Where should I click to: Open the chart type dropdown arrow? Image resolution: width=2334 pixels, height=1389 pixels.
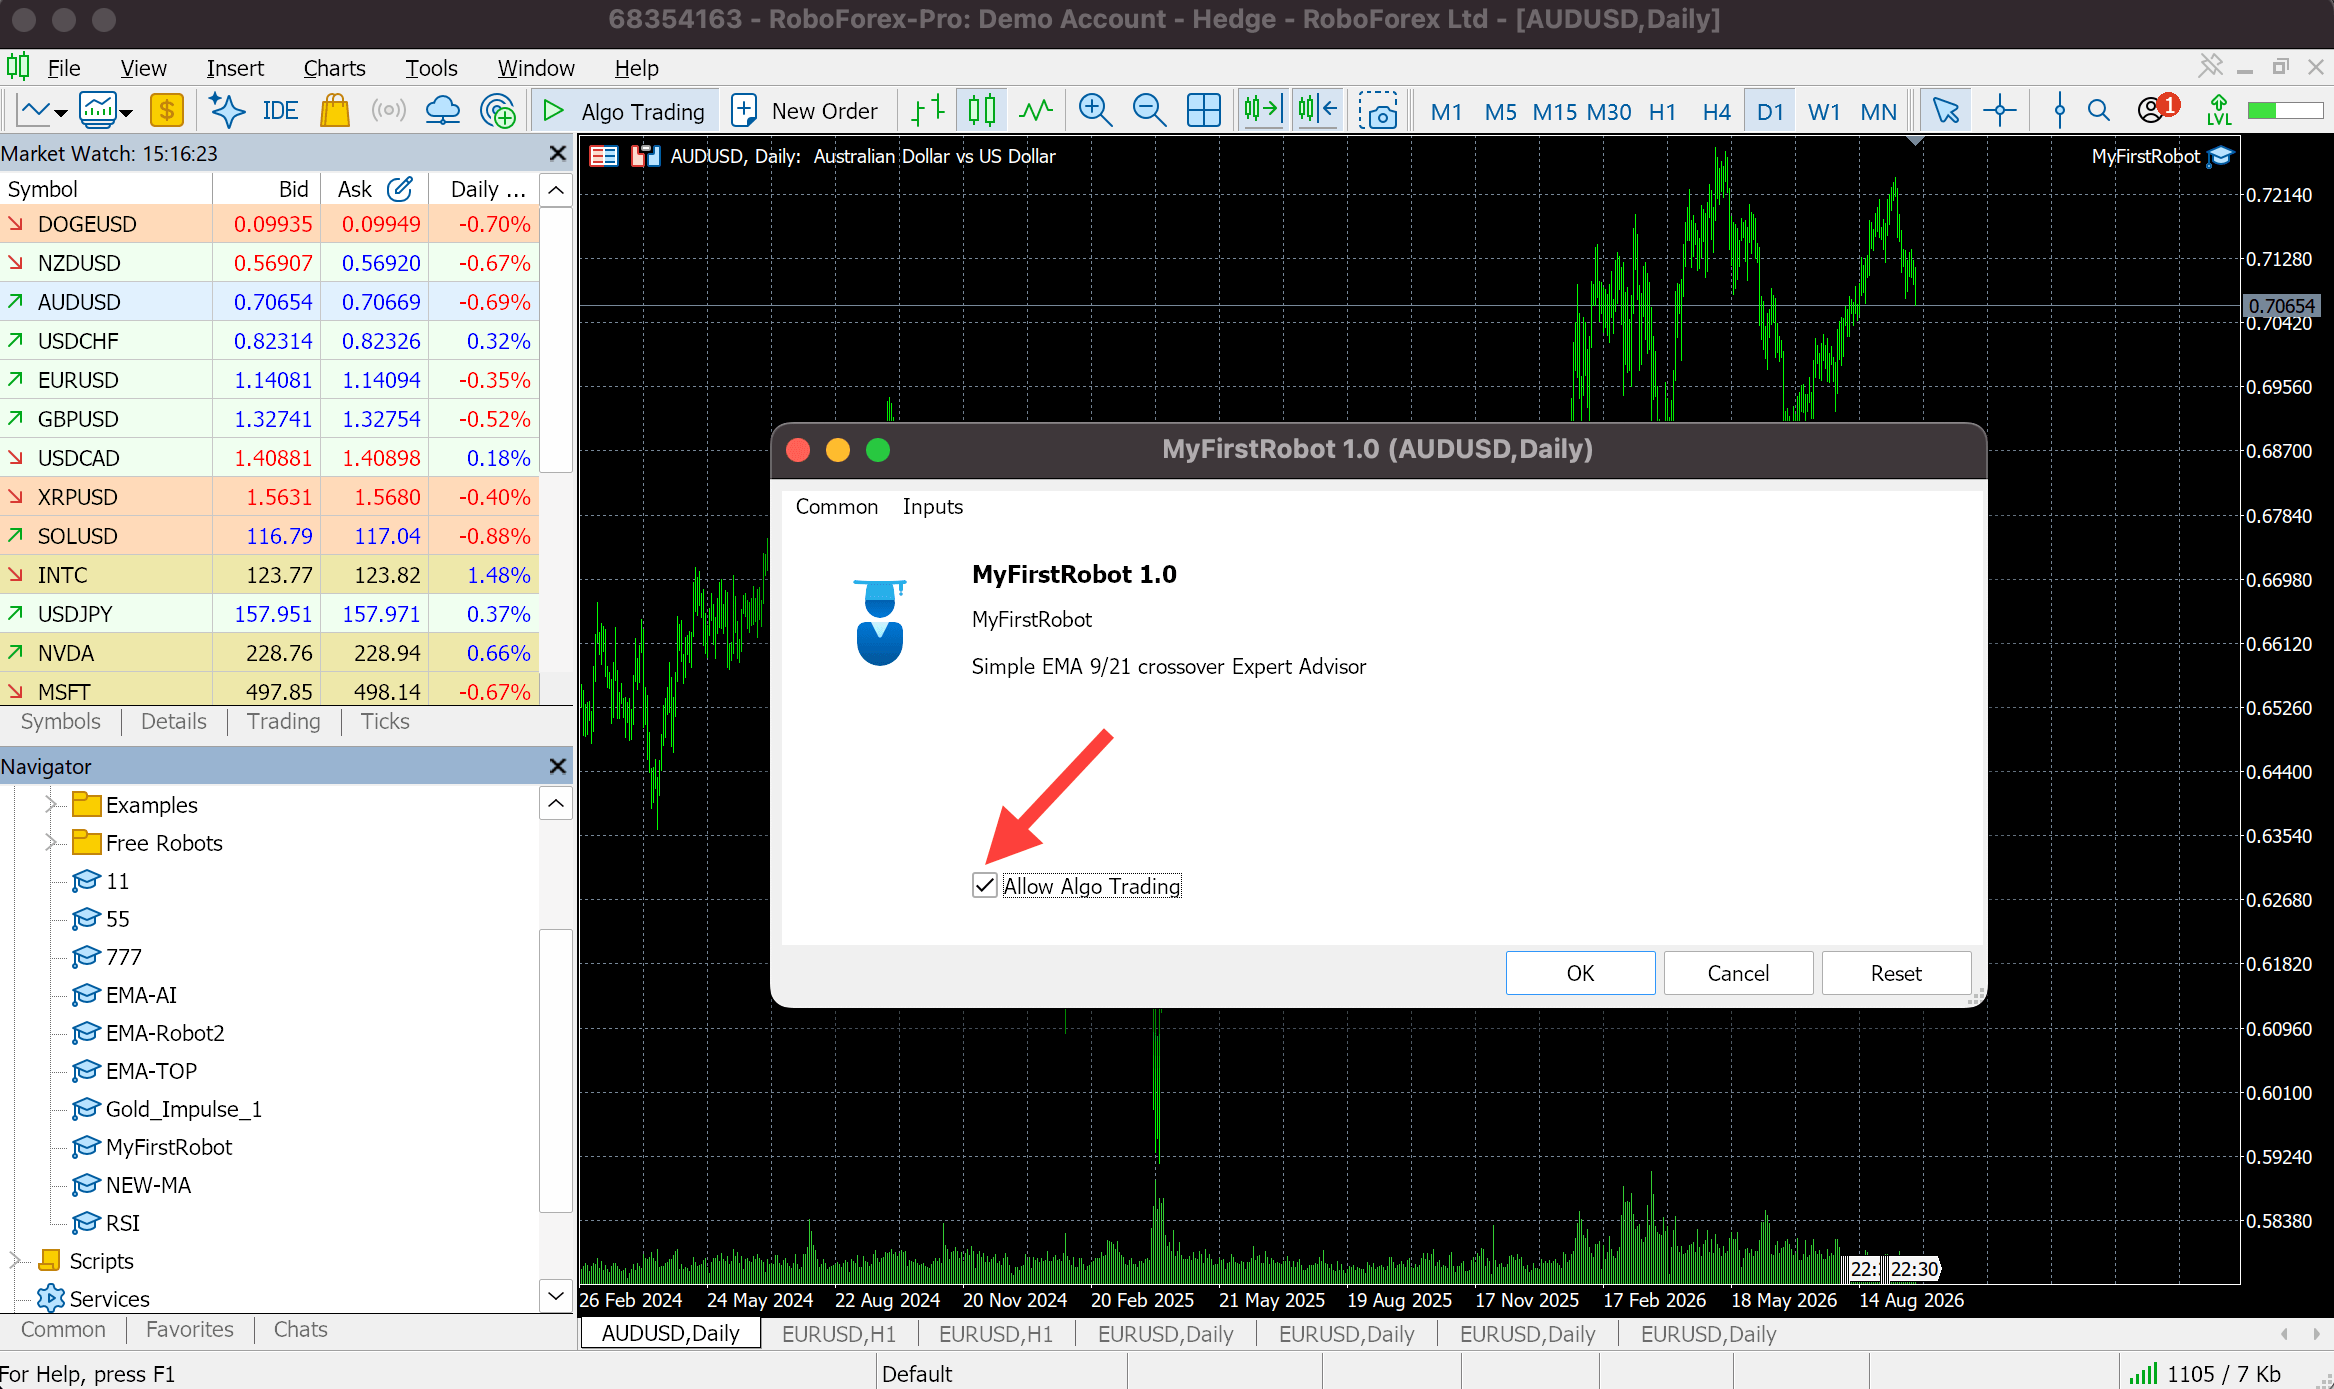click(61, 113)
